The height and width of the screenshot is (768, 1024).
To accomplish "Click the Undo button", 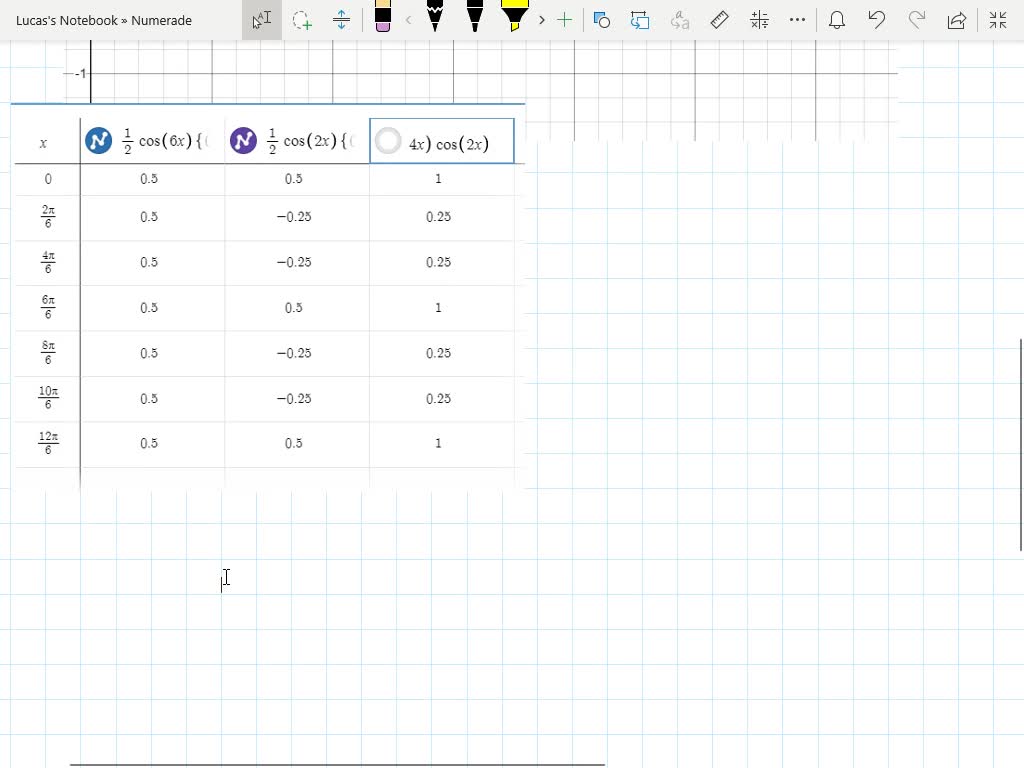I will pos(877,20).
